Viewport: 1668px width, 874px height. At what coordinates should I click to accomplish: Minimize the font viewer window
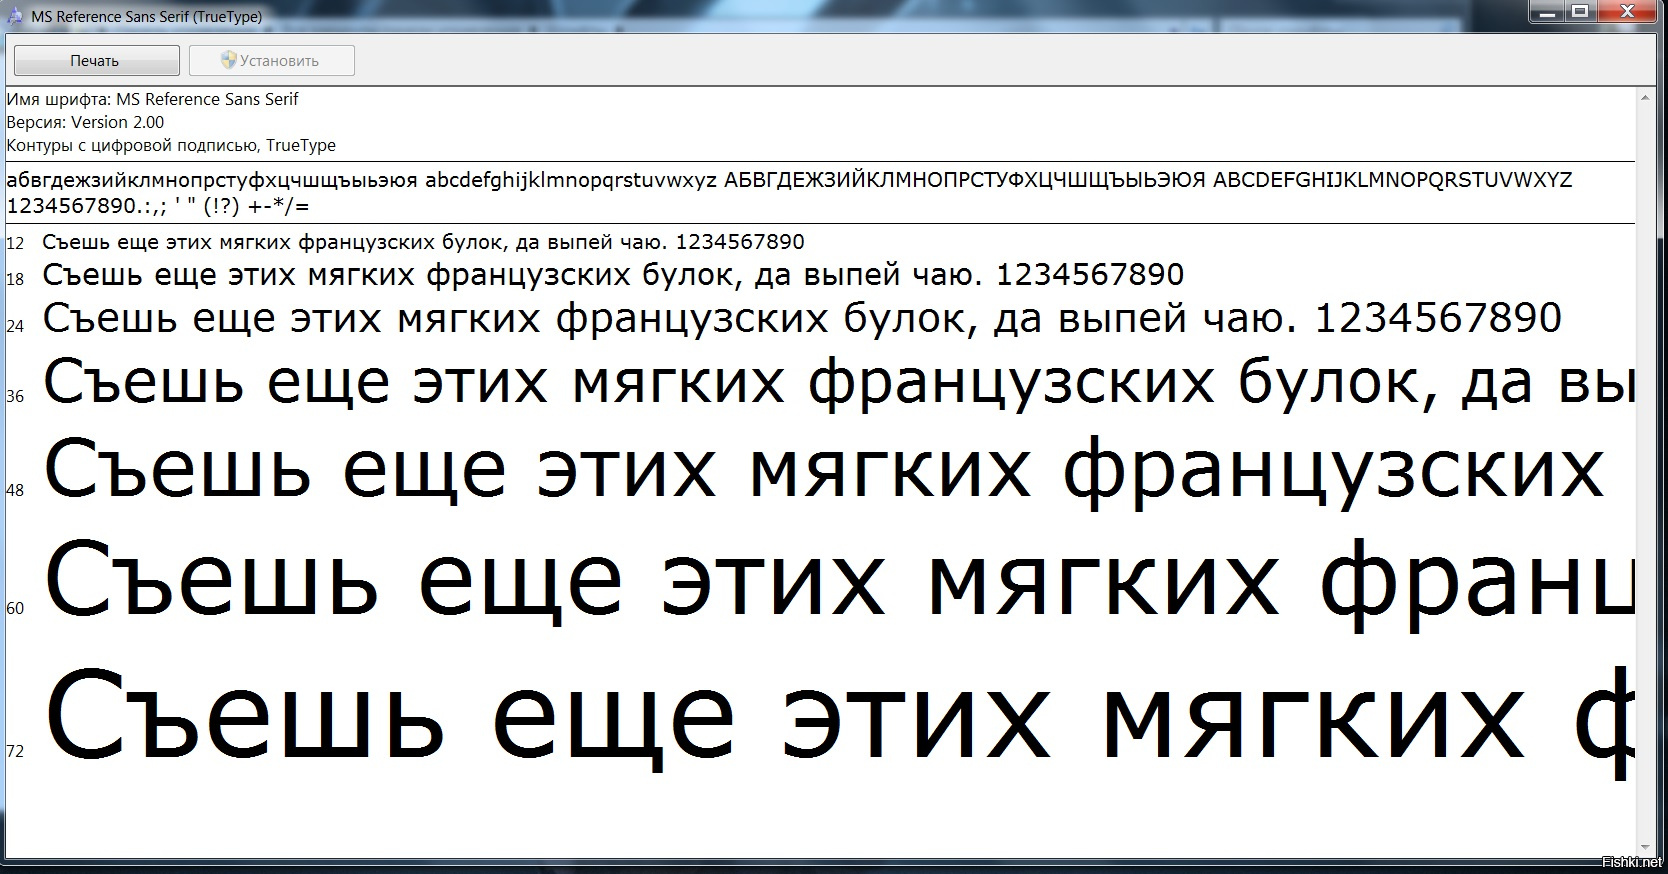coord(1547,12)
